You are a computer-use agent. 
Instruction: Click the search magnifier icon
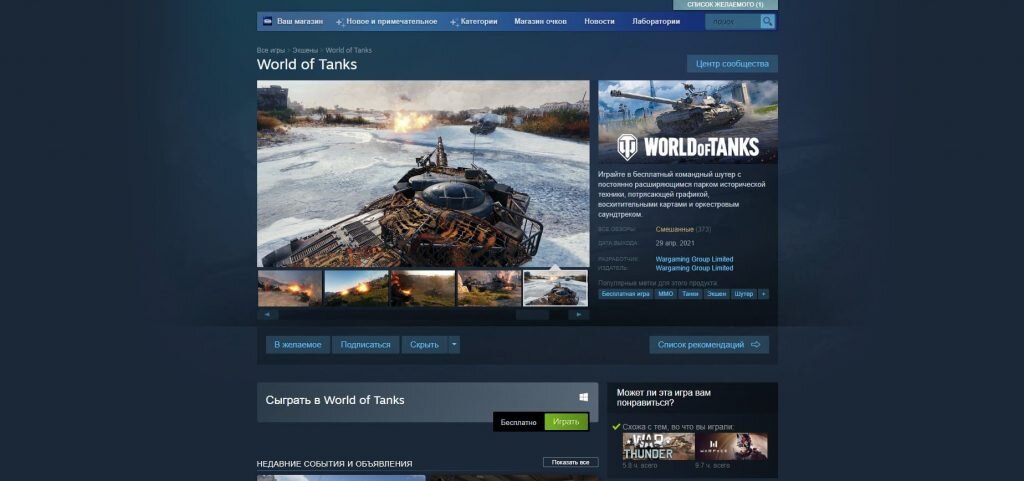[x=767, y=22]
